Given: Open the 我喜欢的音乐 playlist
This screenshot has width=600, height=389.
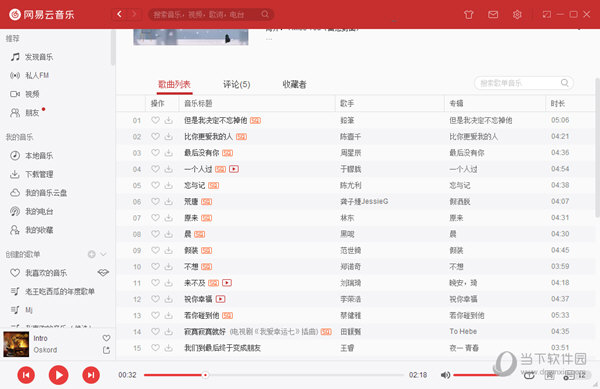Looking at the screenshot, I should point(46,273).
